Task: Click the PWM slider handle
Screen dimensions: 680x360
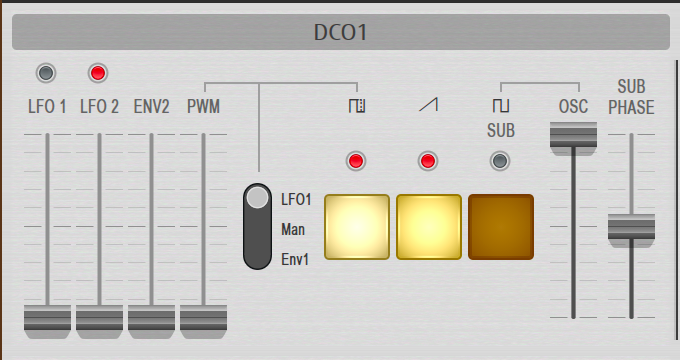Action: coord(203,321)
